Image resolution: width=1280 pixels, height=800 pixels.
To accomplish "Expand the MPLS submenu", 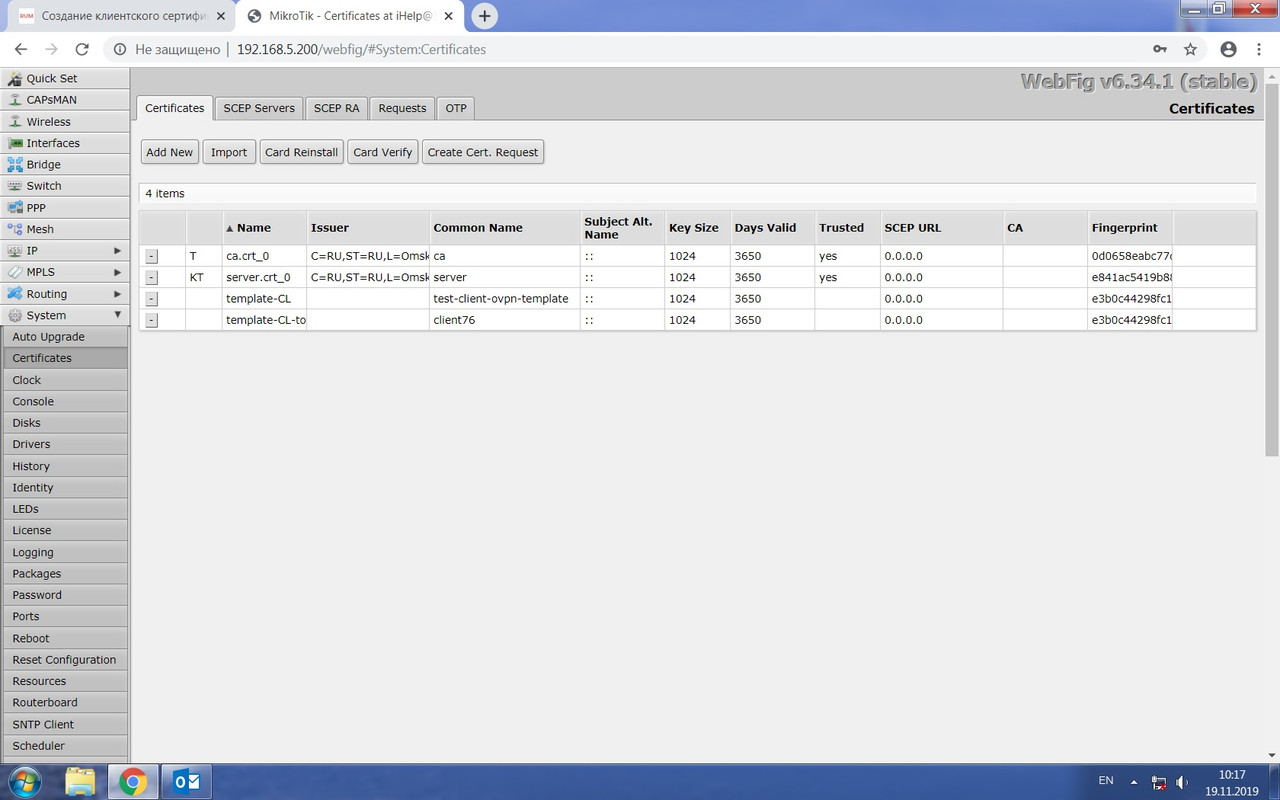I will [x=64, y=272].
